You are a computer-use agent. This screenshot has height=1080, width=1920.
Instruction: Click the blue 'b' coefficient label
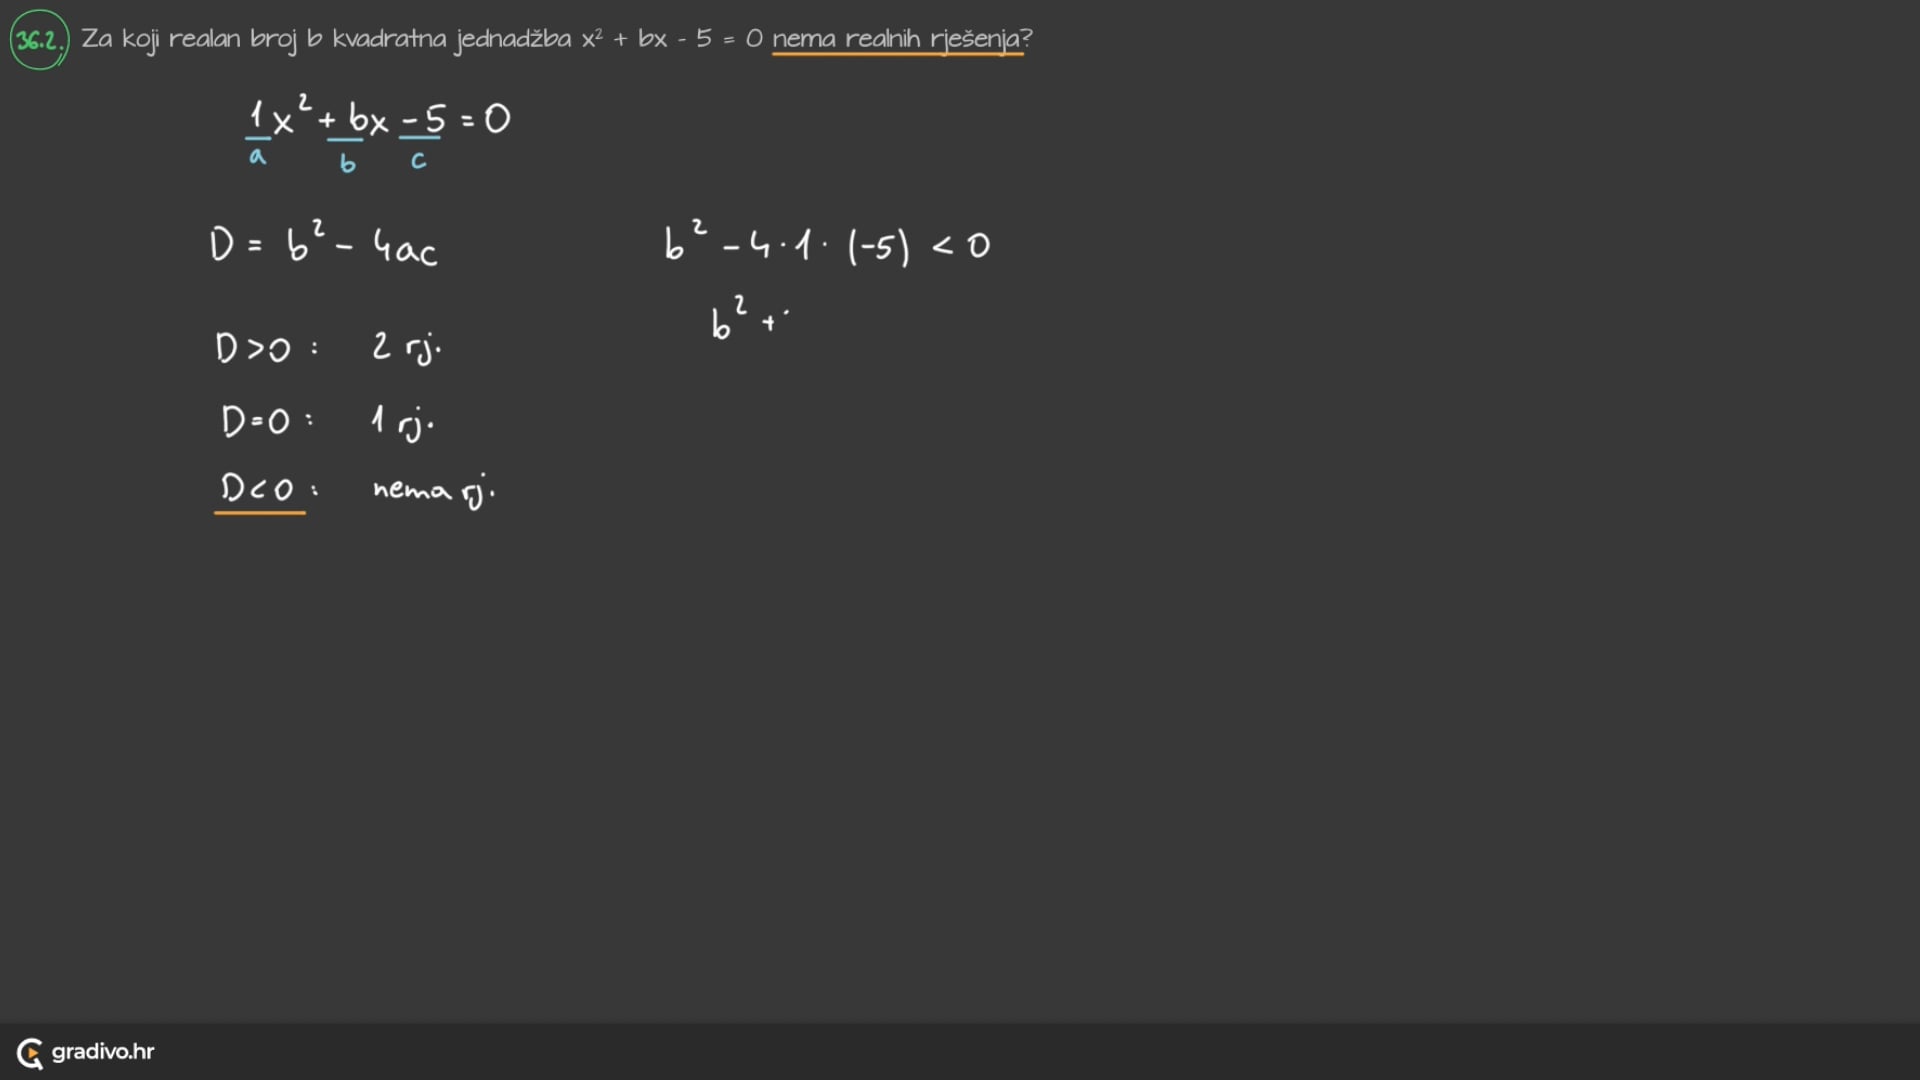347,163
